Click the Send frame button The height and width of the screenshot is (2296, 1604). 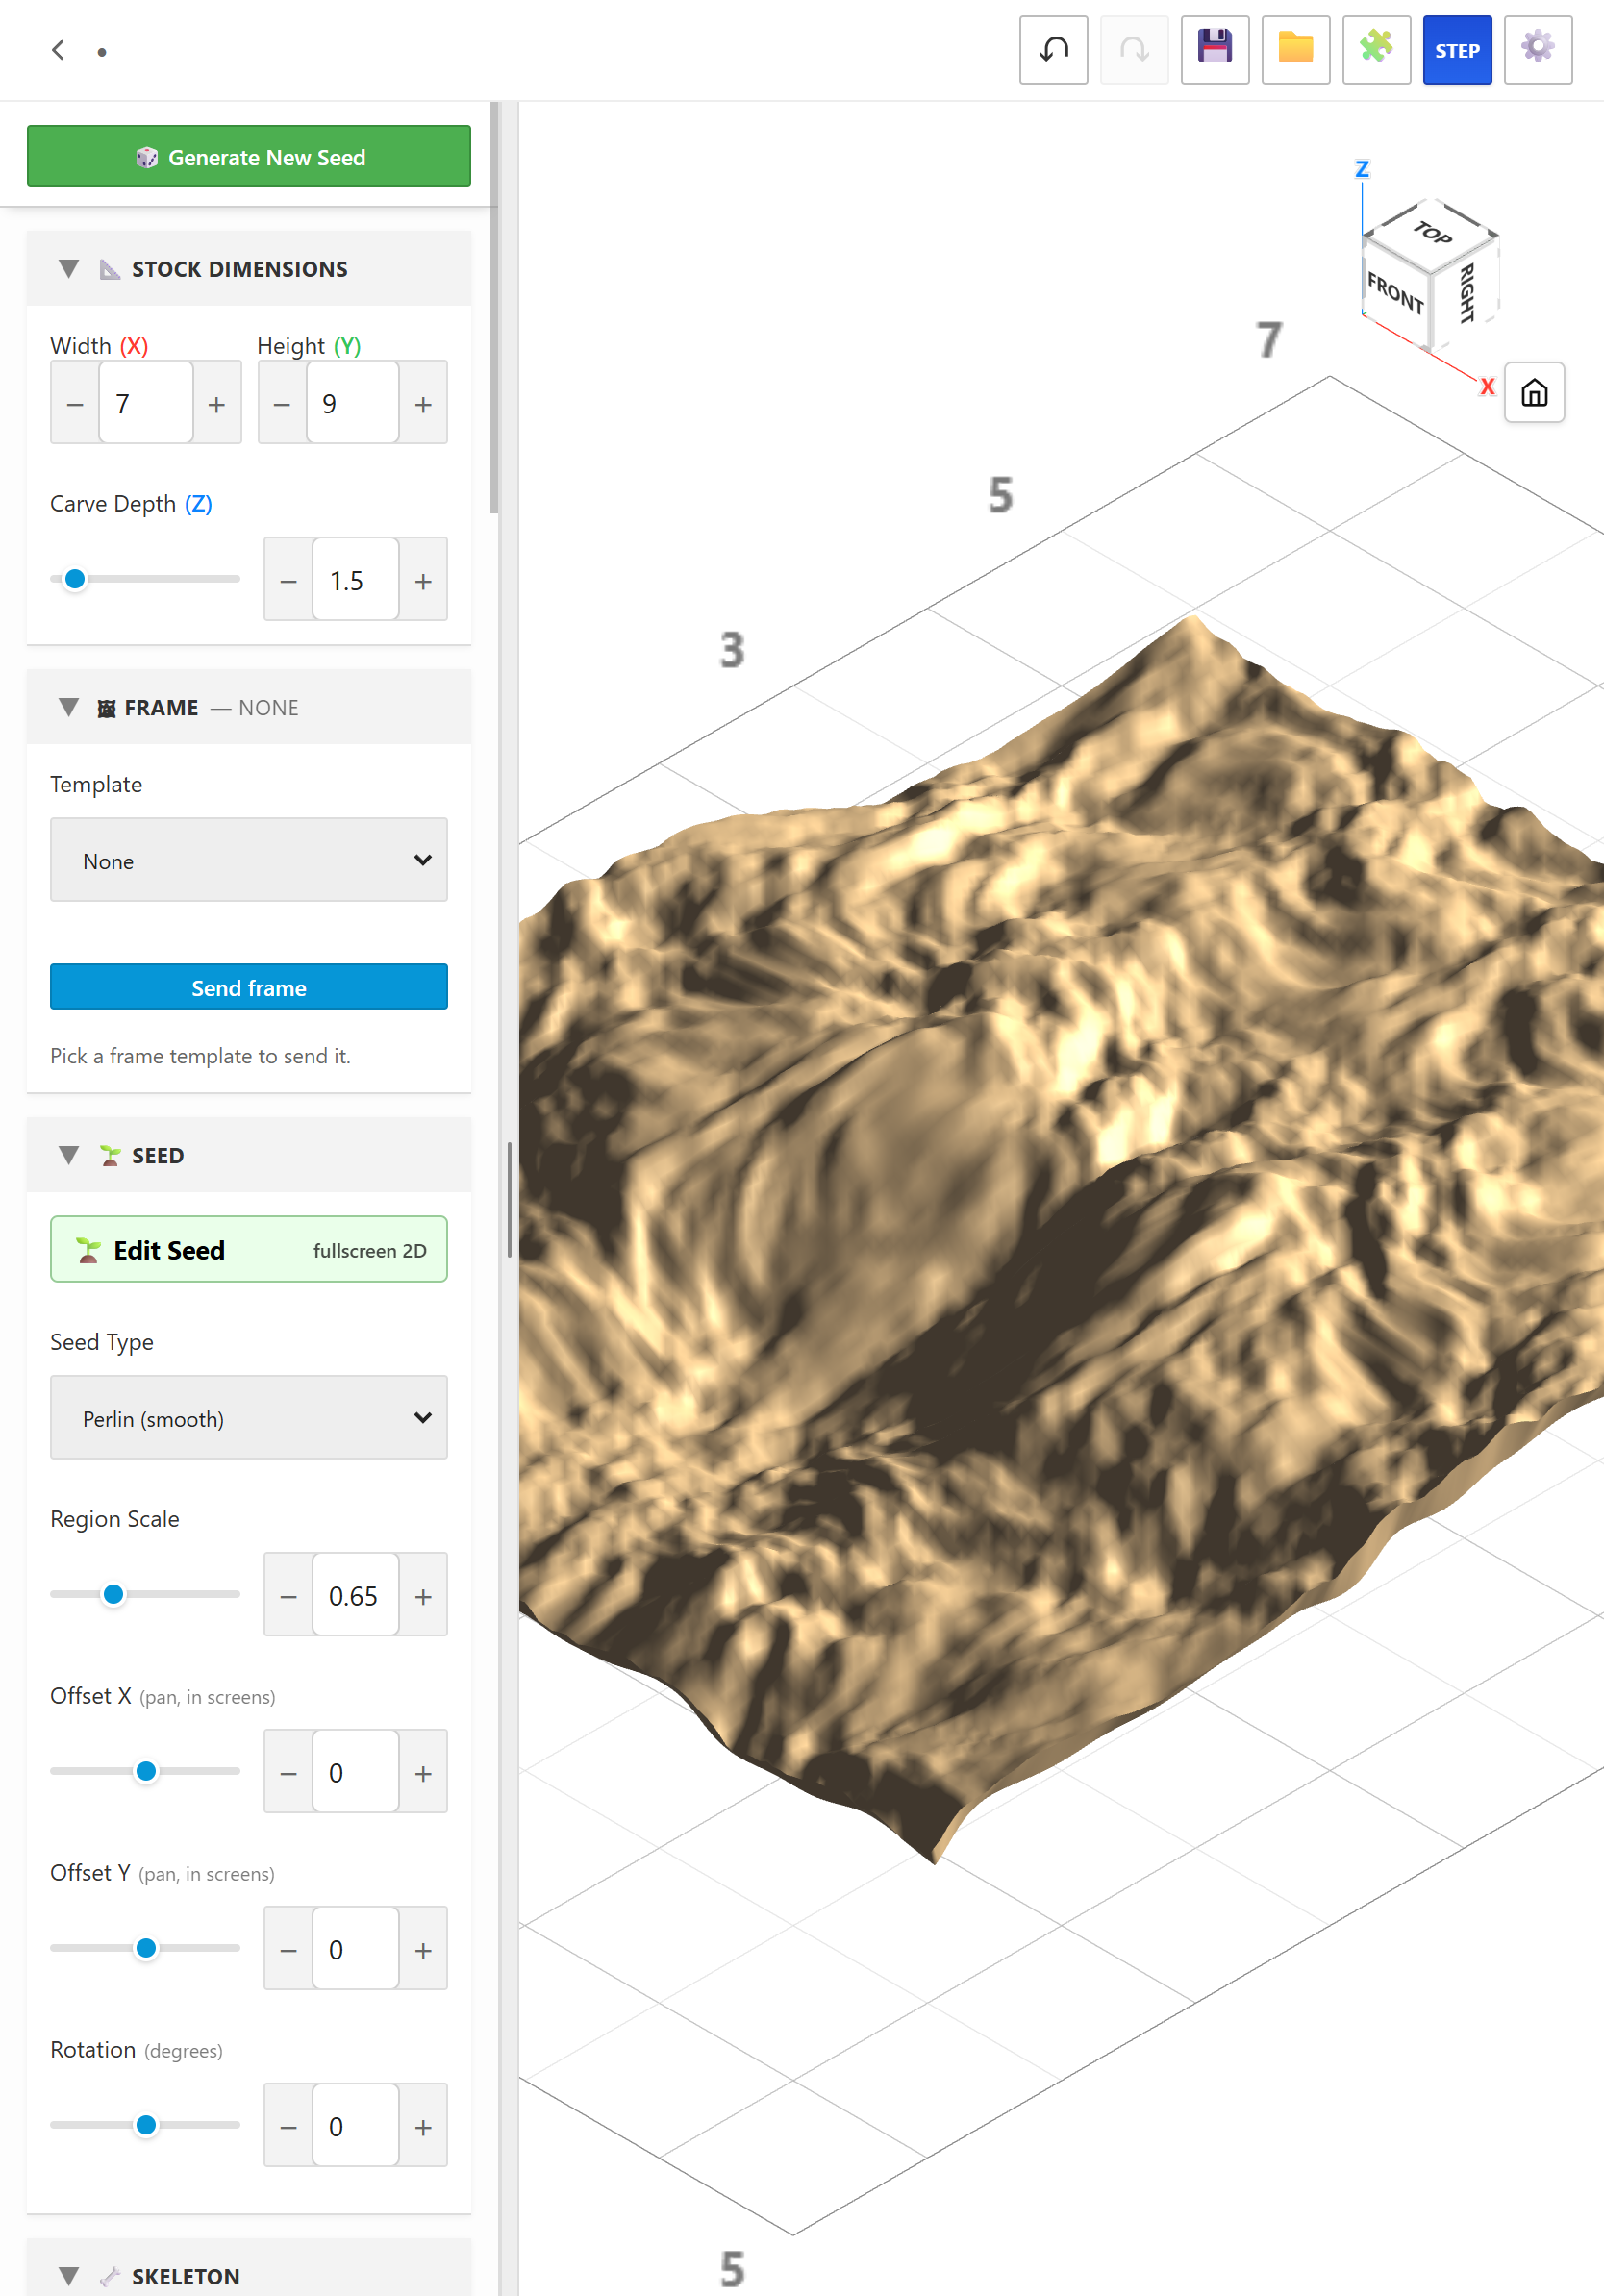[x=249, y=988]
